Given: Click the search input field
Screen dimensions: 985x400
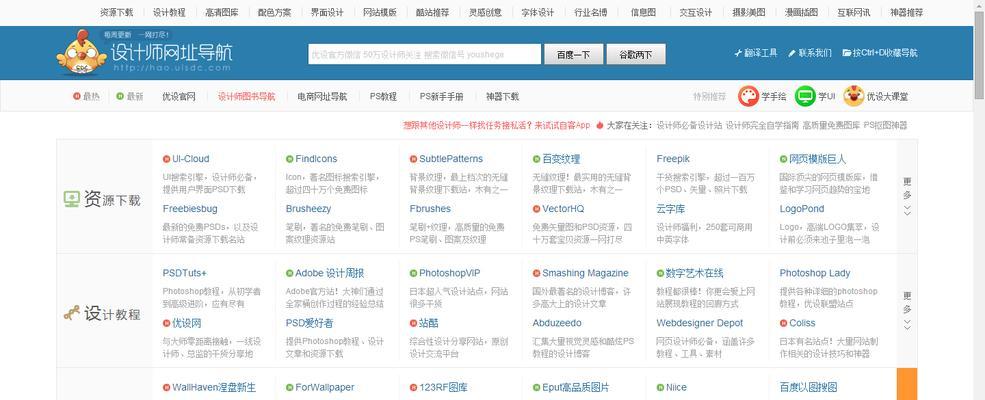Looking at the screenshot, I should (x=424, y=54).
